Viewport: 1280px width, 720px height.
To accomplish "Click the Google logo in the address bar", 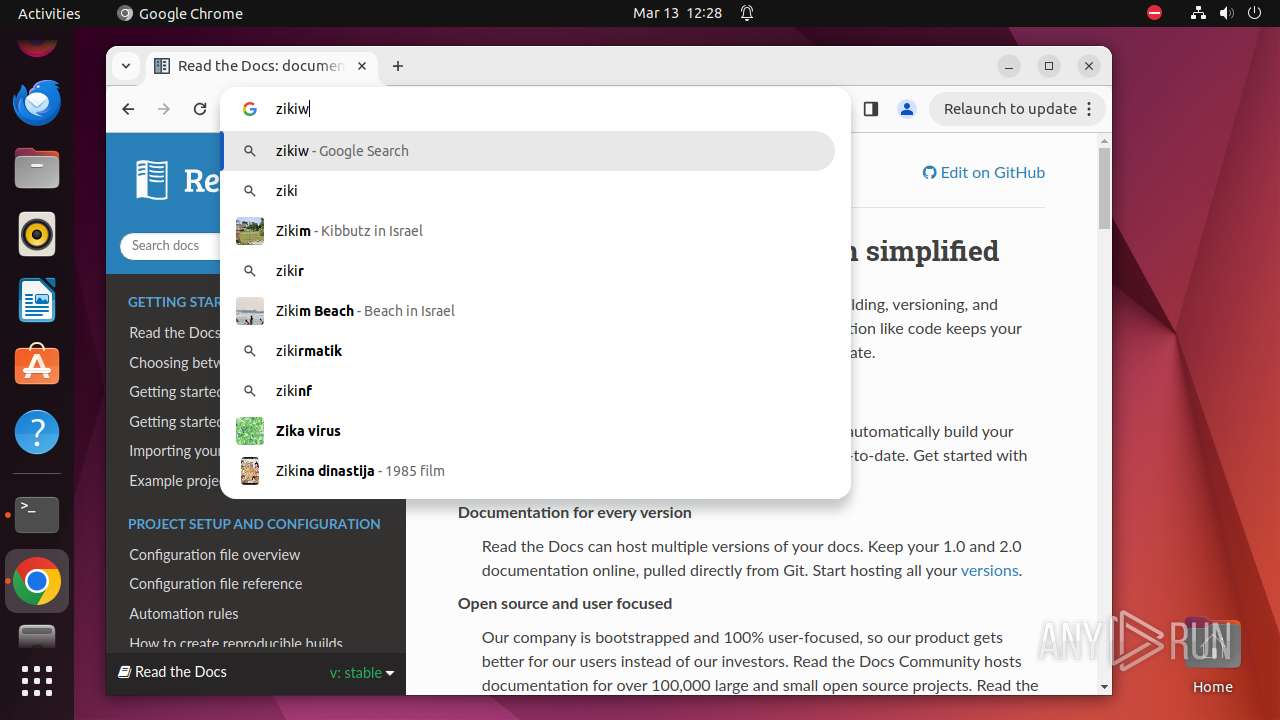I will [250, 109].
